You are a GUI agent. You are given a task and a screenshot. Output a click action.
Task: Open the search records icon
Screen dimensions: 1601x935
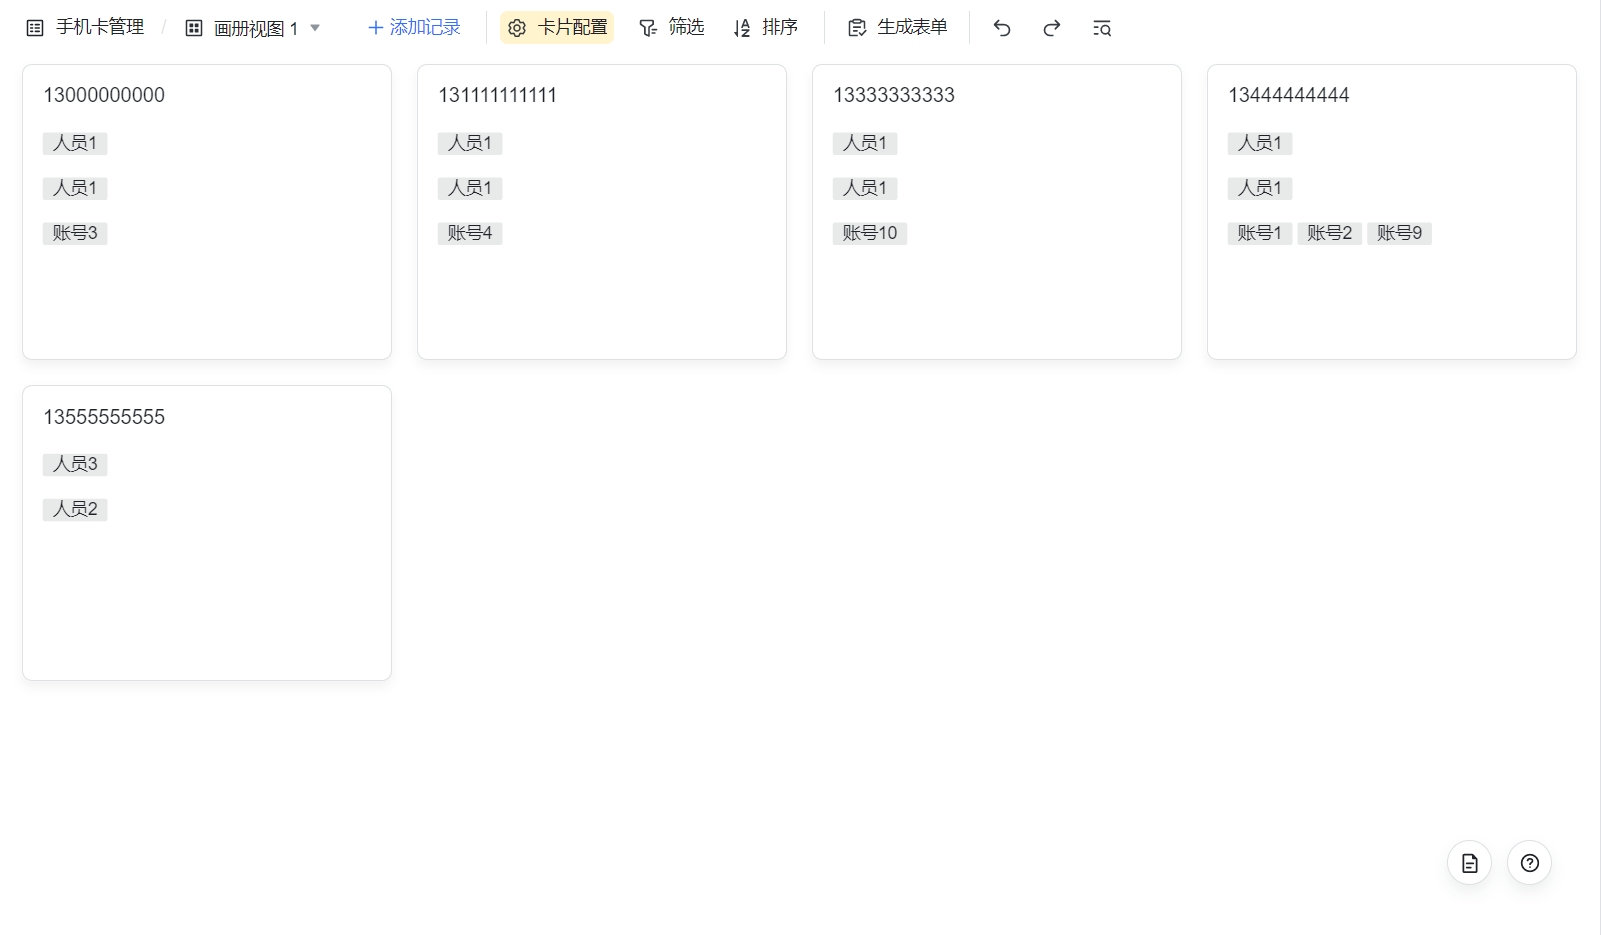[1102, 28]
